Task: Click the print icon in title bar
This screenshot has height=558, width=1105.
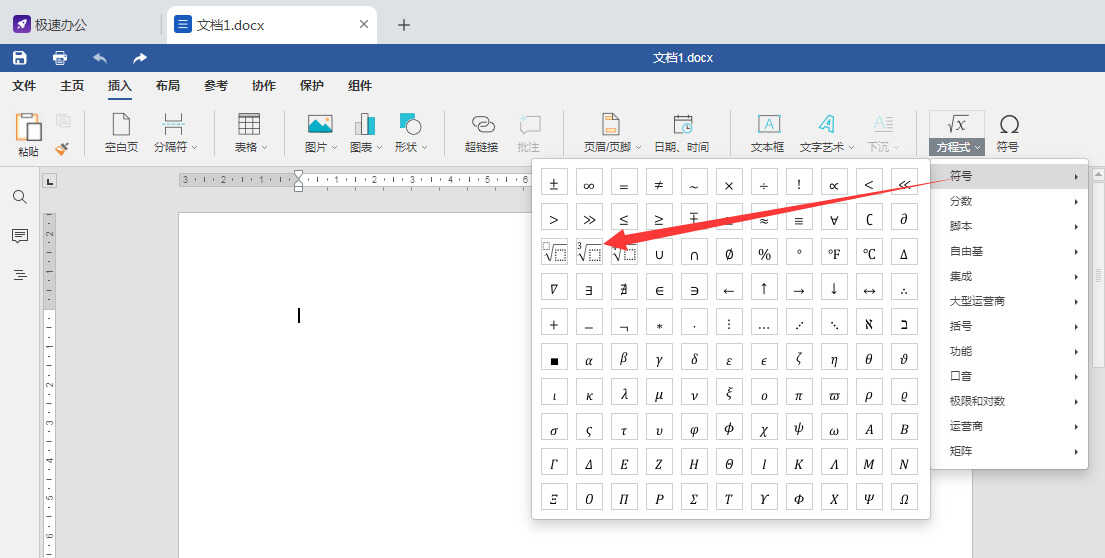Action: 60,58
